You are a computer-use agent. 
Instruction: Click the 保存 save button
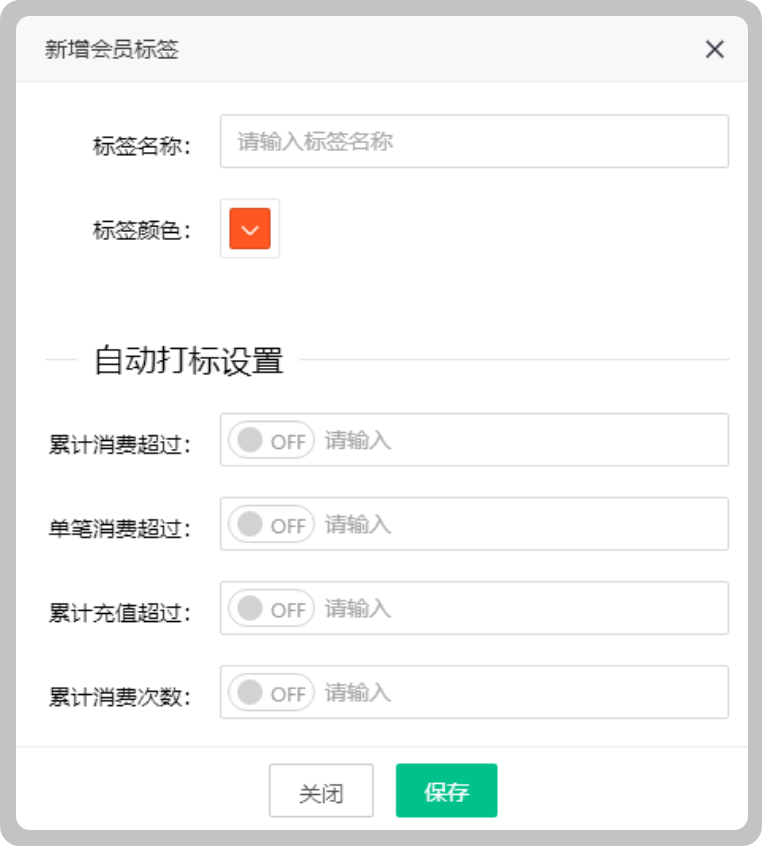446,790
